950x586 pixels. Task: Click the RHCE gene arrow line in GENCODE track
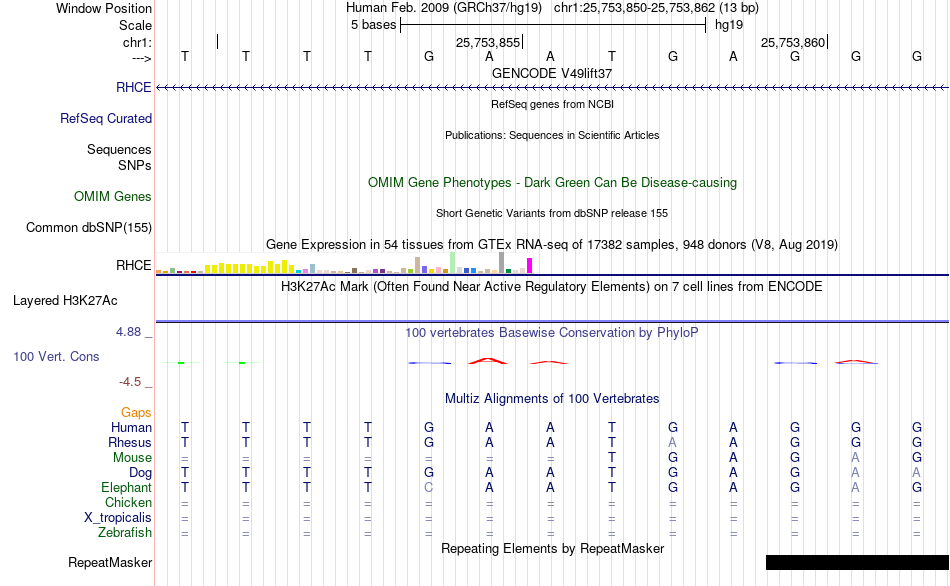(x=552, y=88)
